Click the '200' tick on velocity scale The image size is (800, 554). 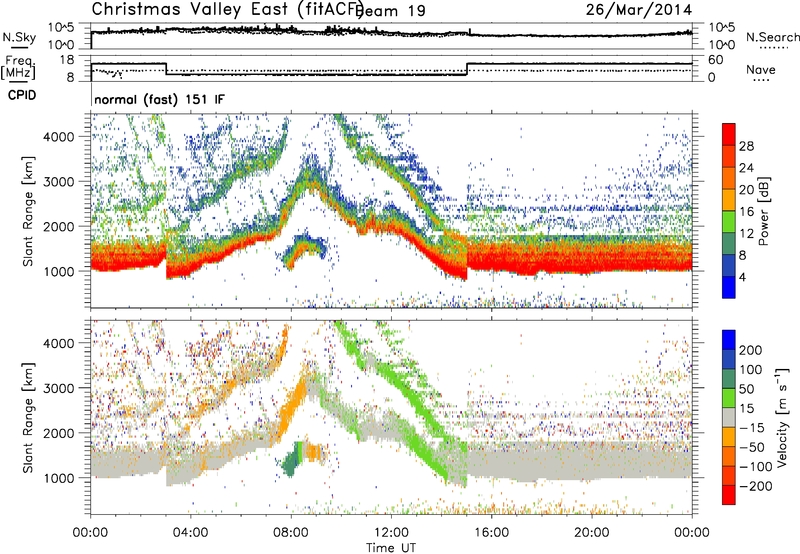[751, 350]
